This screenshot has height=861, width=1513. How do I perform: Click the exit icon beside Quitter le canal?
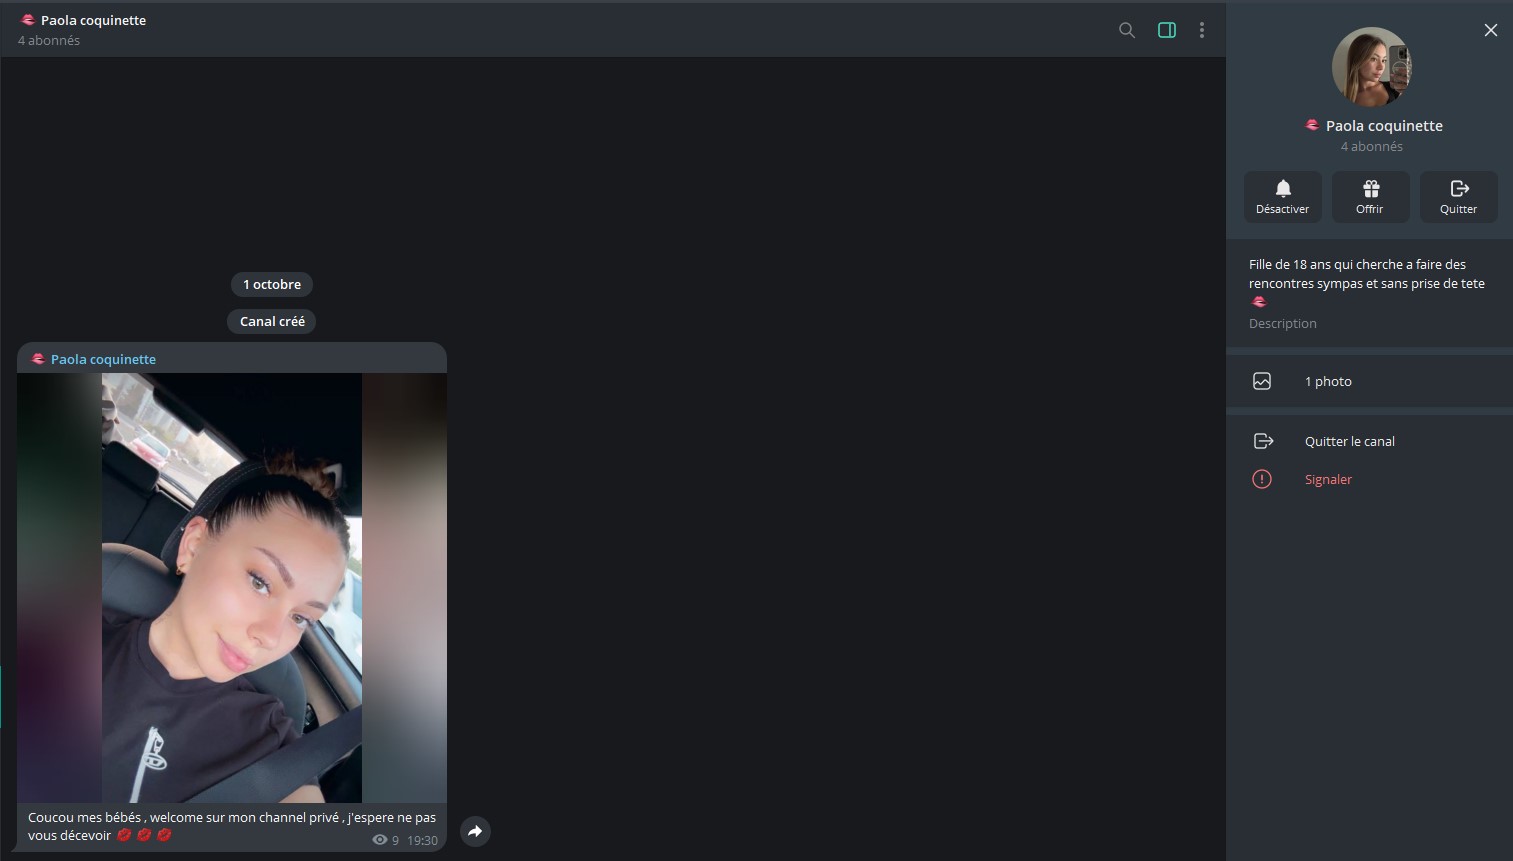1263,441
